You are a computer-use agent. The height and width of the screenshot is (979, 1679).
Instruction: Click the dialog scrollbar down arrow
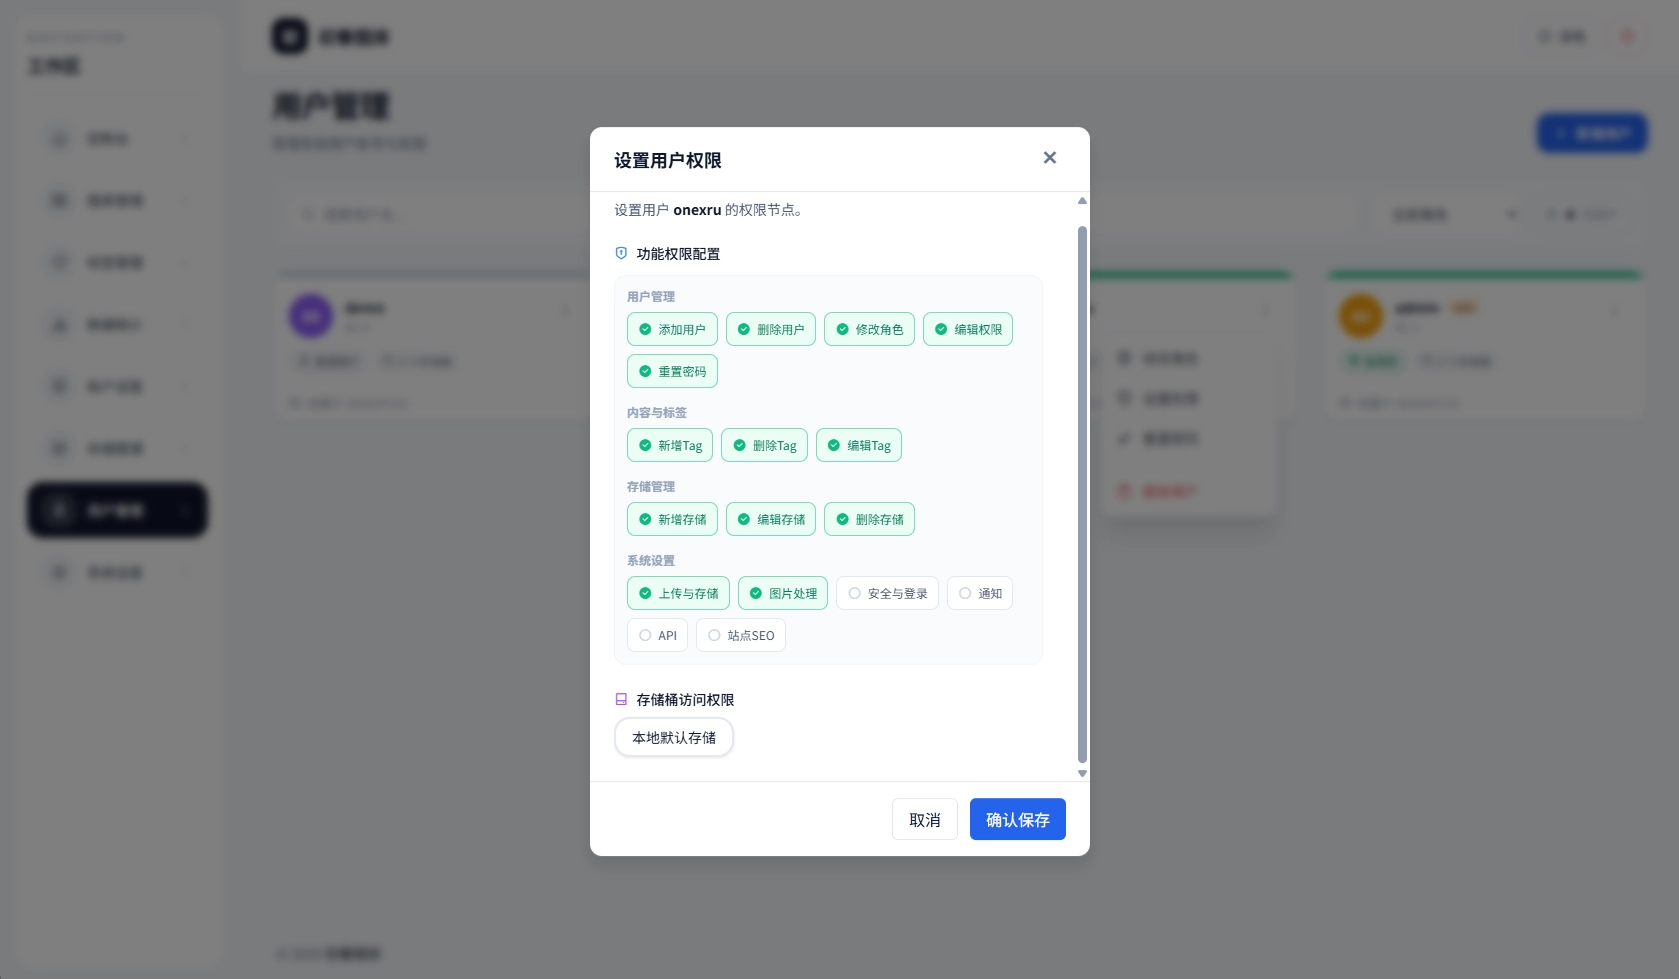coord(1082,774)
